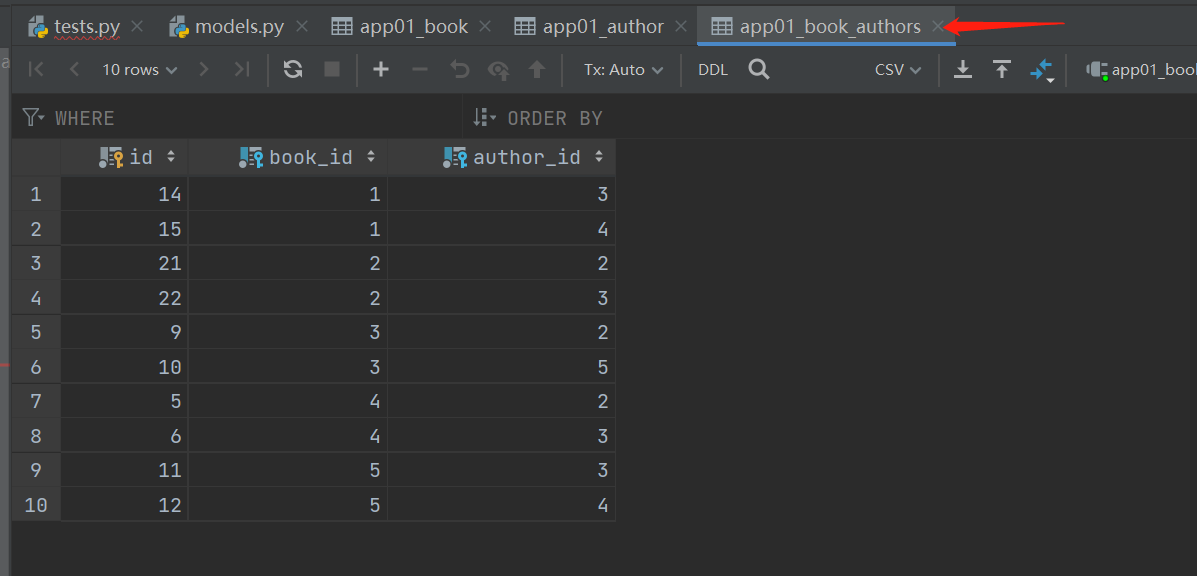This screenshot has height=576, width=1197.
Task: Click id cell with value 12
Action: [124, 504]
